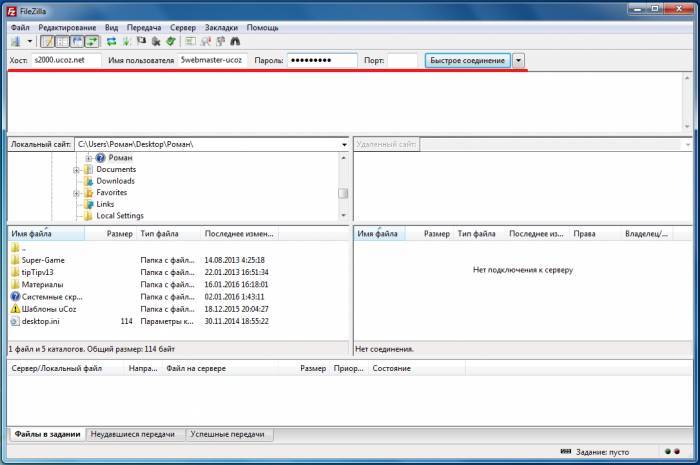Click remote Владелец column header
This screenshot has width=700, height=465.
(647, 234)
